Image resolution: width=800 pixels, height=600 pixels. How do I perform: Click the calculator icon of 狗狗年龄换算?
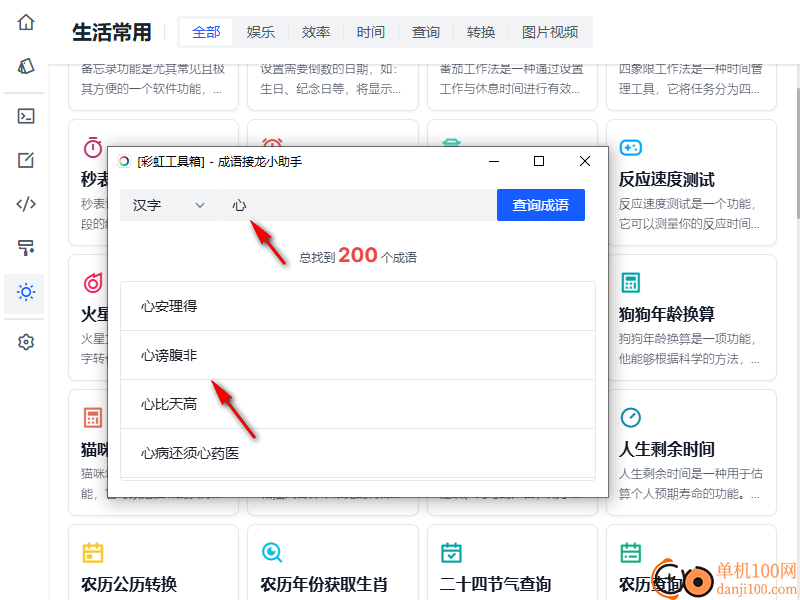630,283
